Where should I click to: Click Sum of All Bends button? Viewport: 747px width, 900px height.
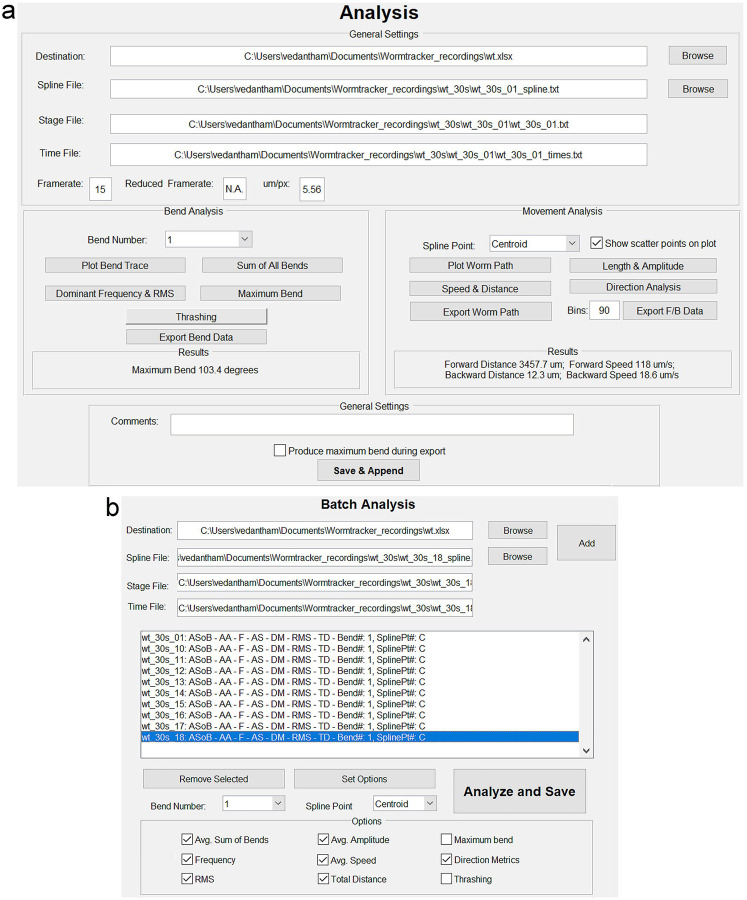pos(272,265)
